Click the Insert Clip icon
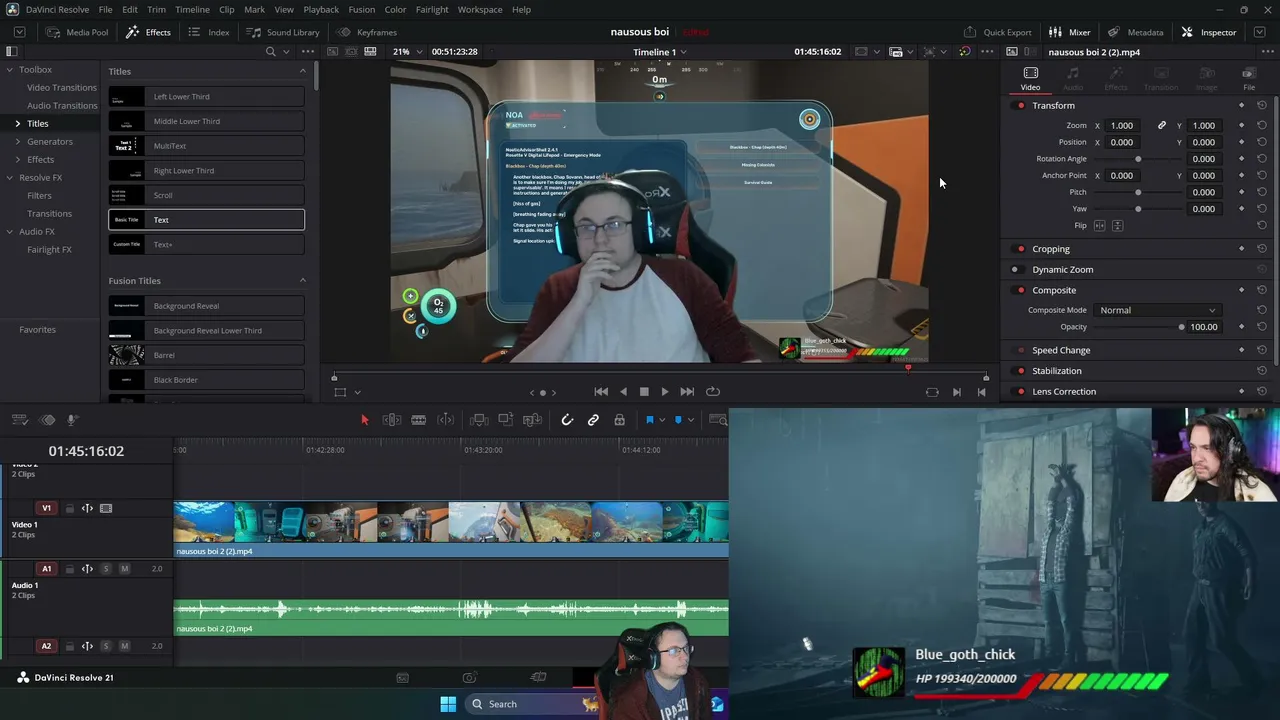The width and height of the screenshot is (1280, 720). [479, 420]
